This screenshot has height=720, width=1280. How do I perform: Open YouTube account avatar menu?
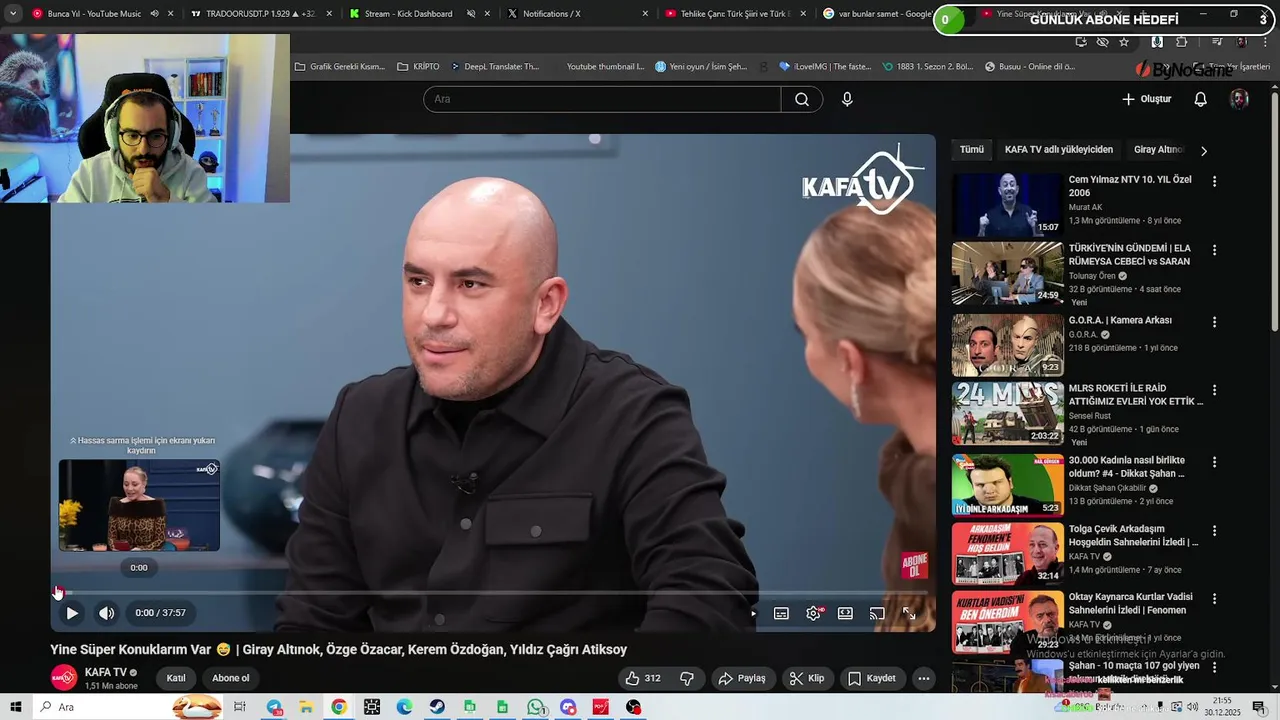[1239, 99]
